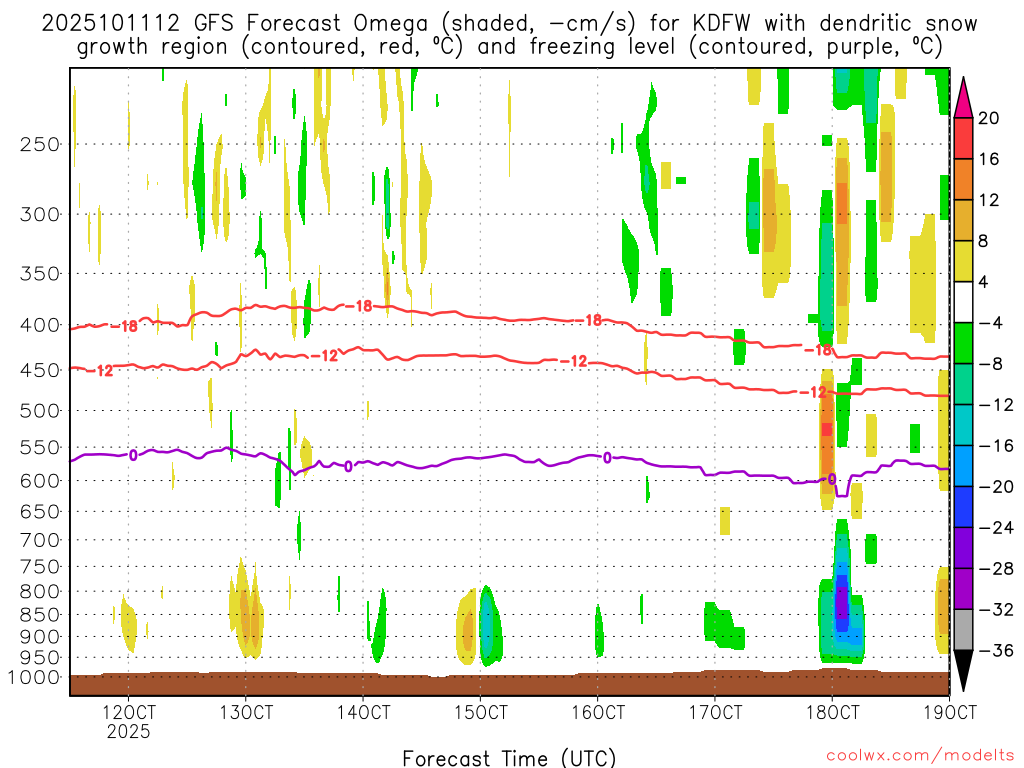Click the black downward arrow below the color scale
This screenshot has height=768, width=1024.
(x=964, y=670)
